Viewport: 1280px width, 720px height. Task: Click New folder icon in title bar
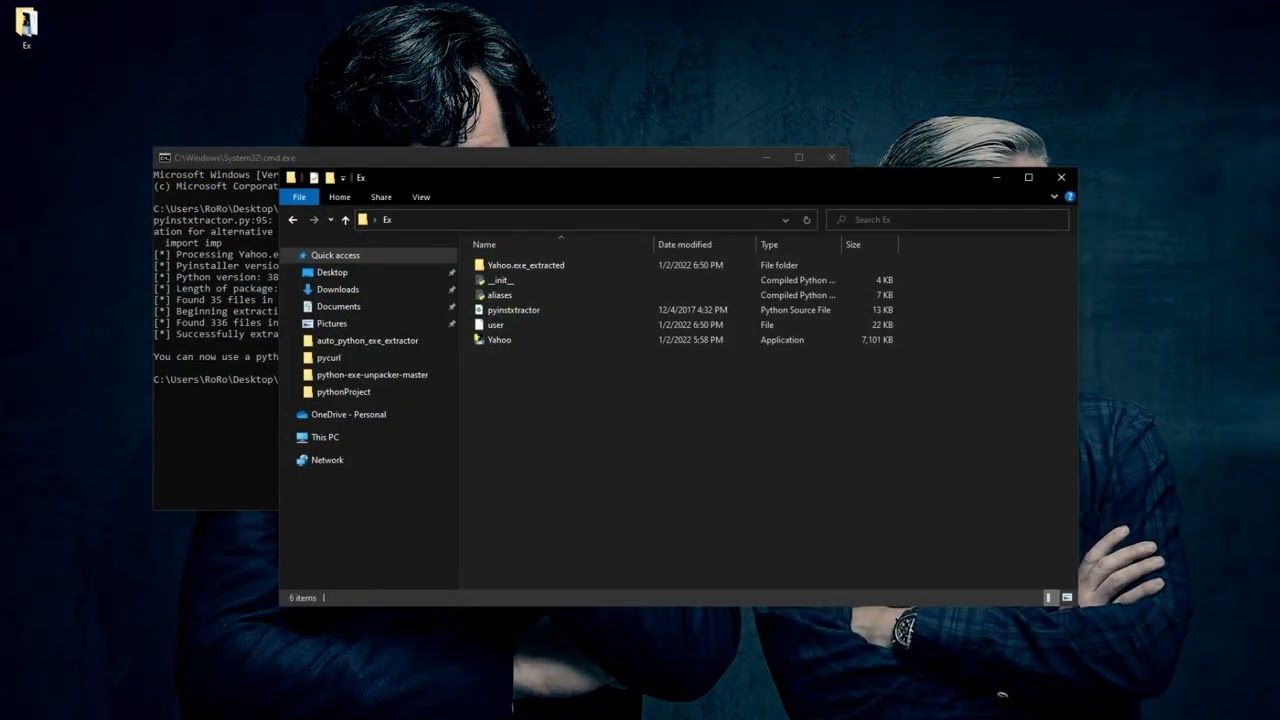click(330, 178)
